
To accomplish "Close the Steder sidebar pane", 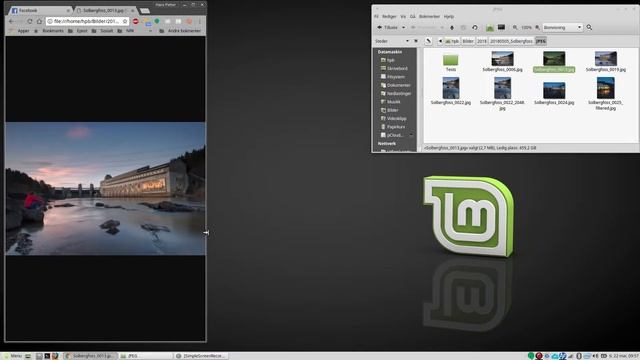I will coord(416,41).
